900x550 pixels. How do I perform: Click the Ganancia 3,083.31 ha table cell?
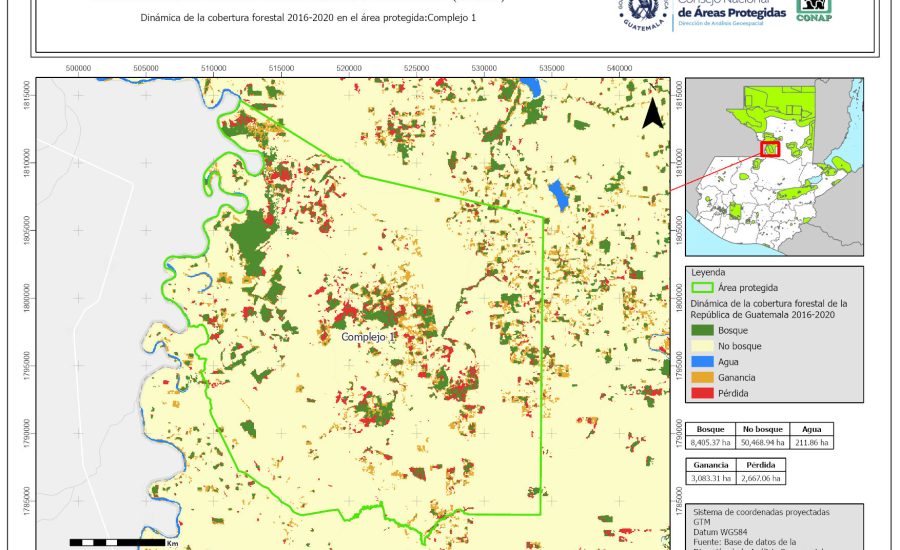(x=710, y=479)
